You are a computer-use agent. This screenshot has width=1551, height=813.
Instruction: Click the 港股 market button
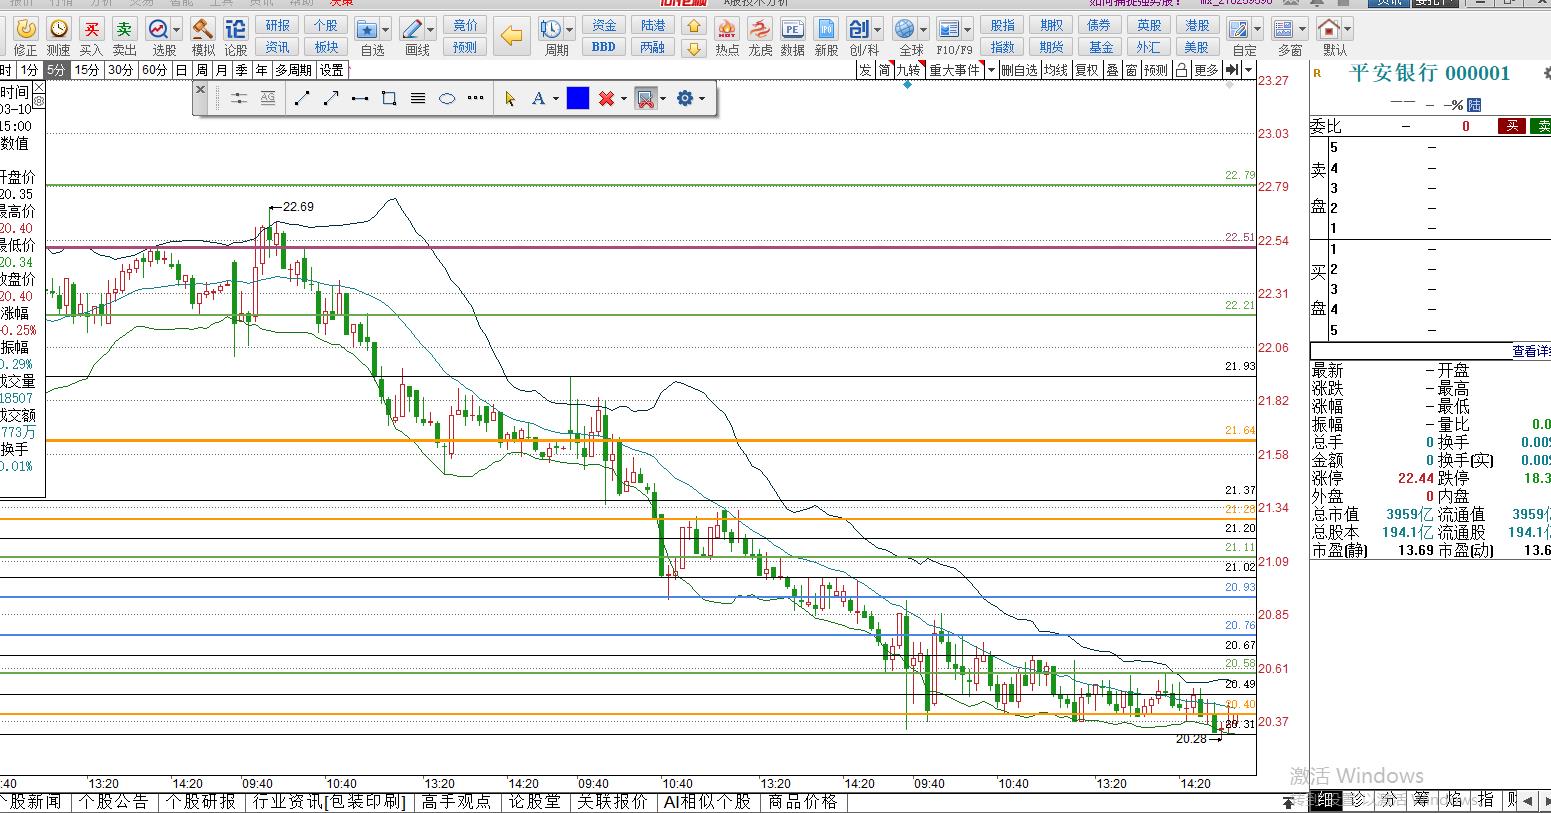click(x=1197, y=25)
